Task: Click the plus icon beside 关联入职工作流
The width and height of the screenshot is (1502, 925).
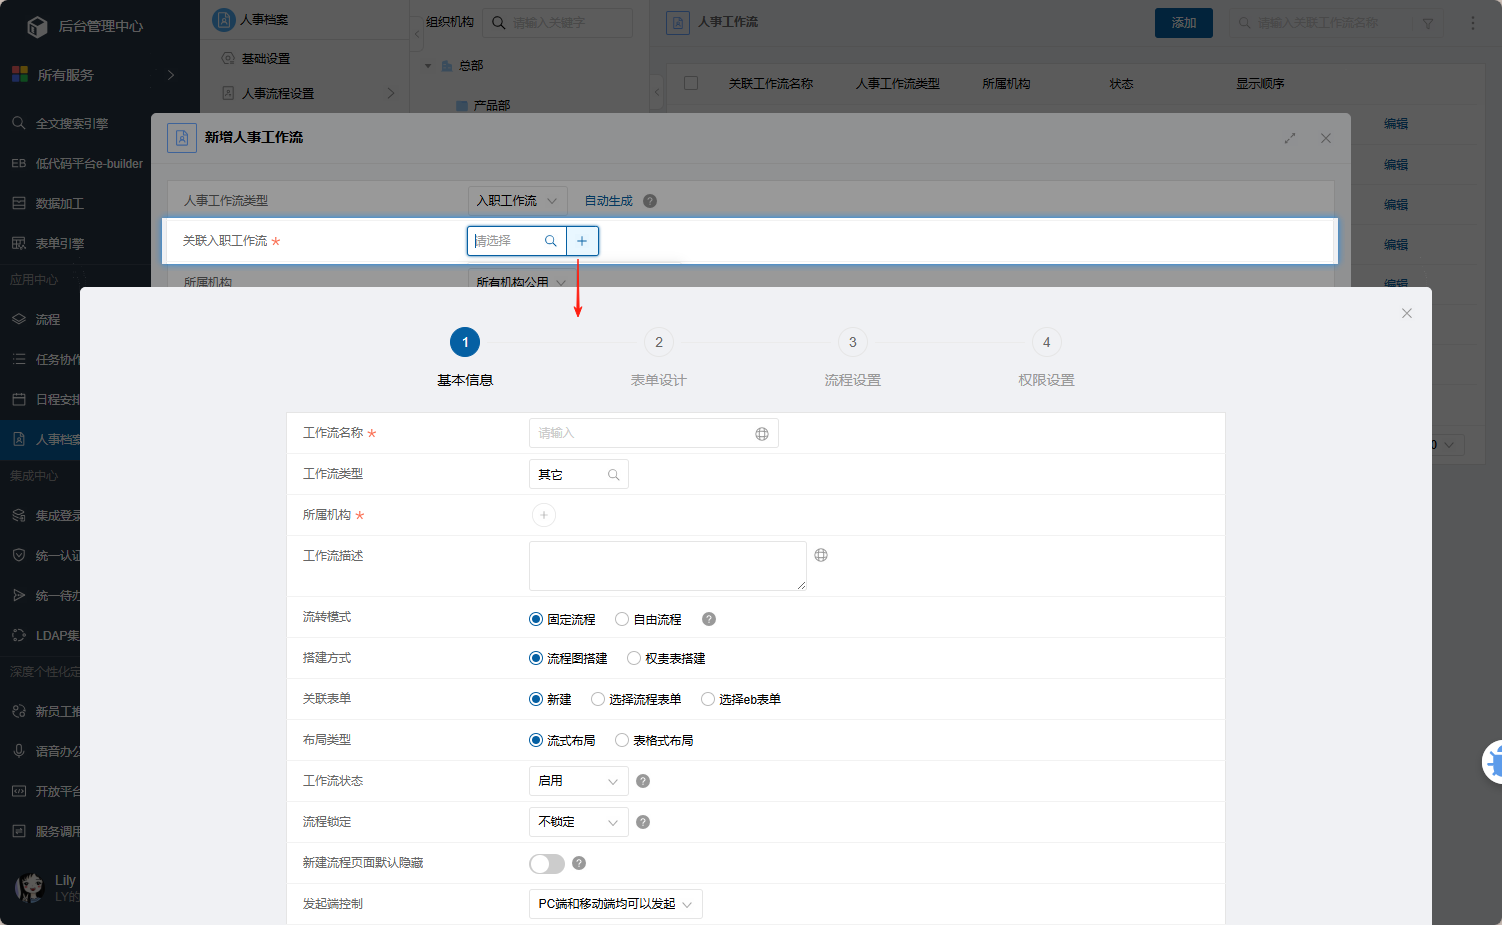Action: (x=582, y=241)
